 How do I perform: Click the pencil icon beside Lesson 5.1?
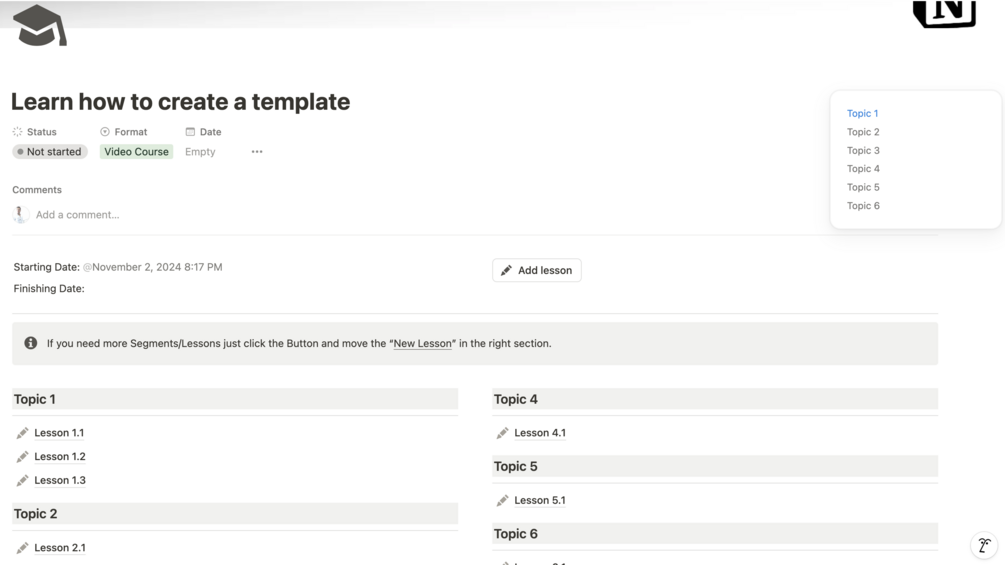point(502,501)
